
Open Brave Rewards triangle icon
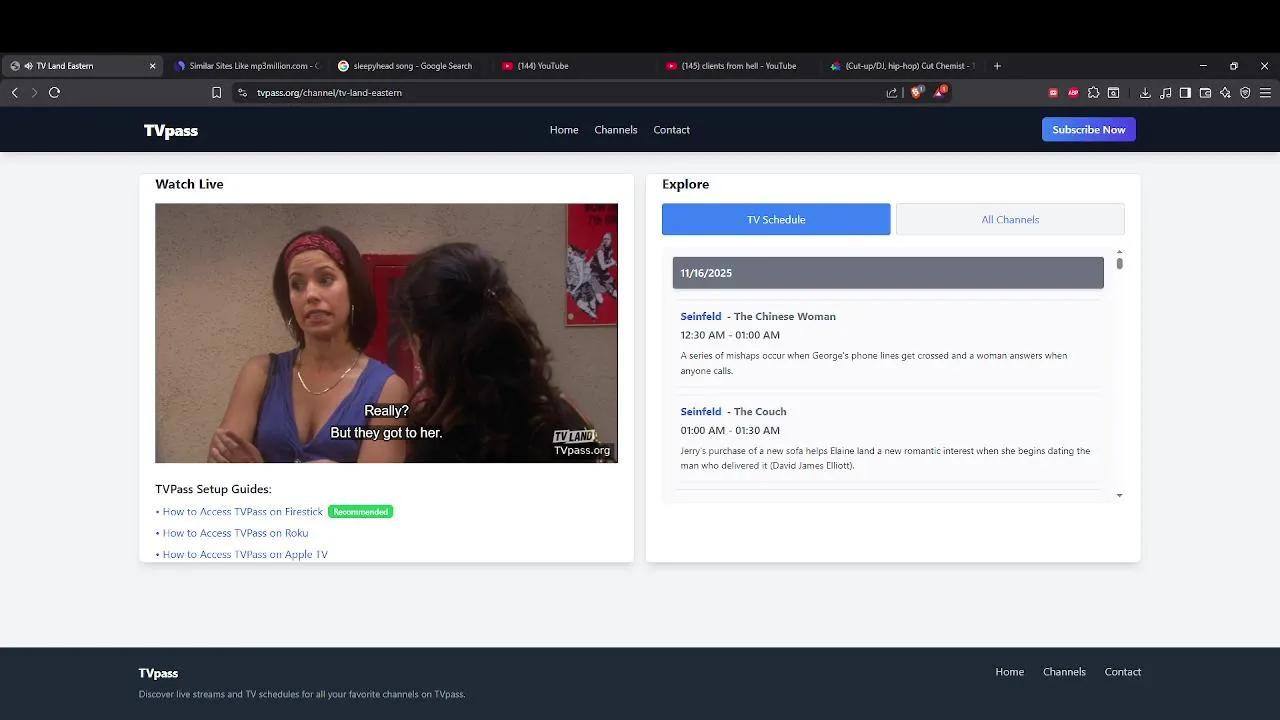pyautogui.click(x=940, y=92)
